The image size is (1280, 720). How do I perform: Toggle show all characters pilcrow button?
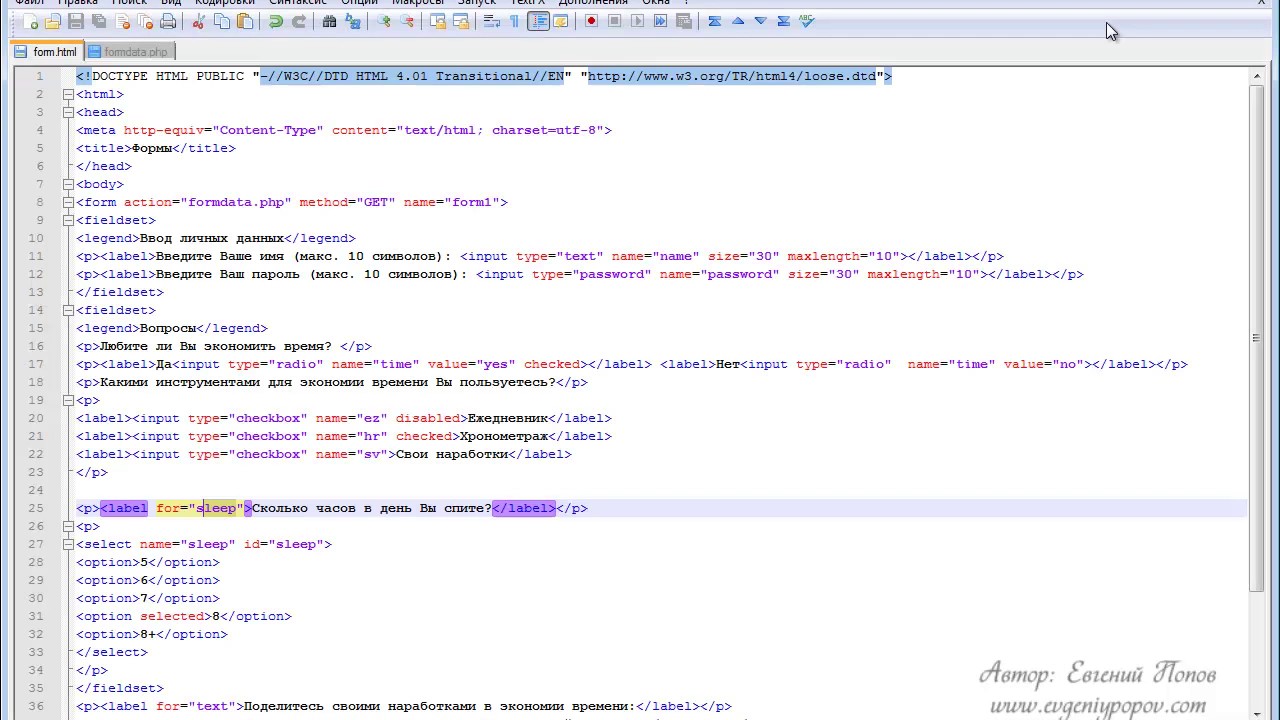(515, 21)
